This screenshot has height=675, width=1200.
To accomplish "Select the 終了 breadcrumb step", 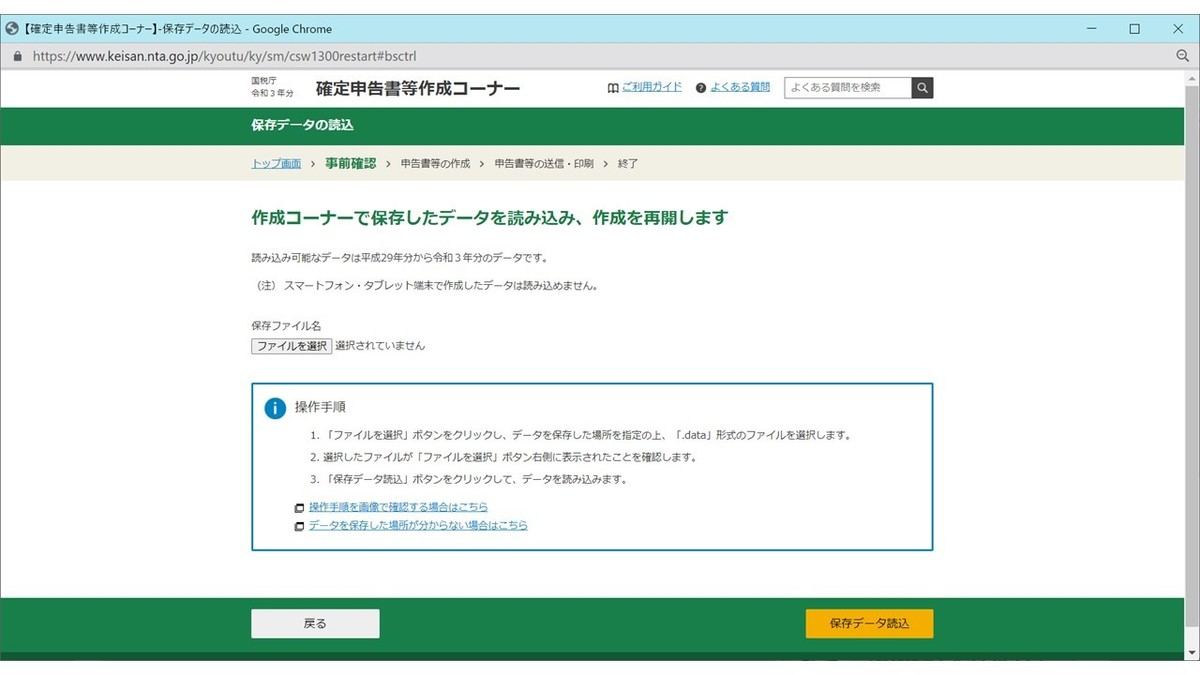I will click(628, 163).
